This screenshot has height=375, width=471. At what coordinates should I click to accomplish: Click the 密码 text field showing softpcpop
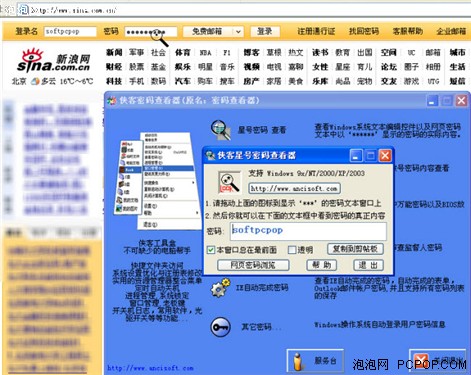308,231
